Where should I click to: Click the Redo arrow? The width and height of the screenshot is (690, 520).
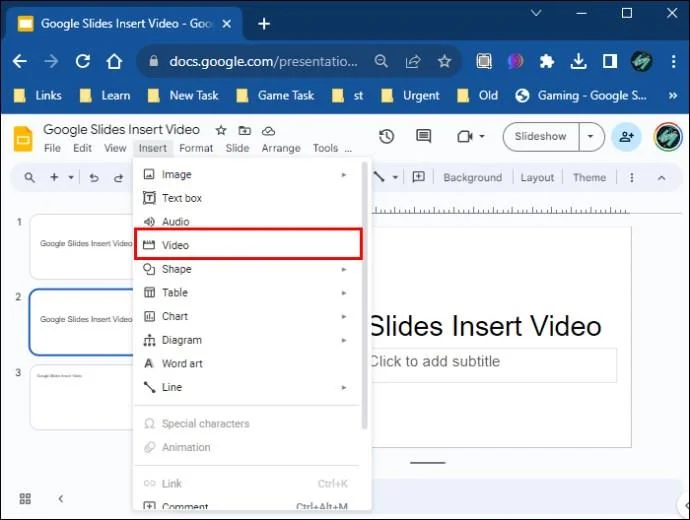tap(118, 178)
